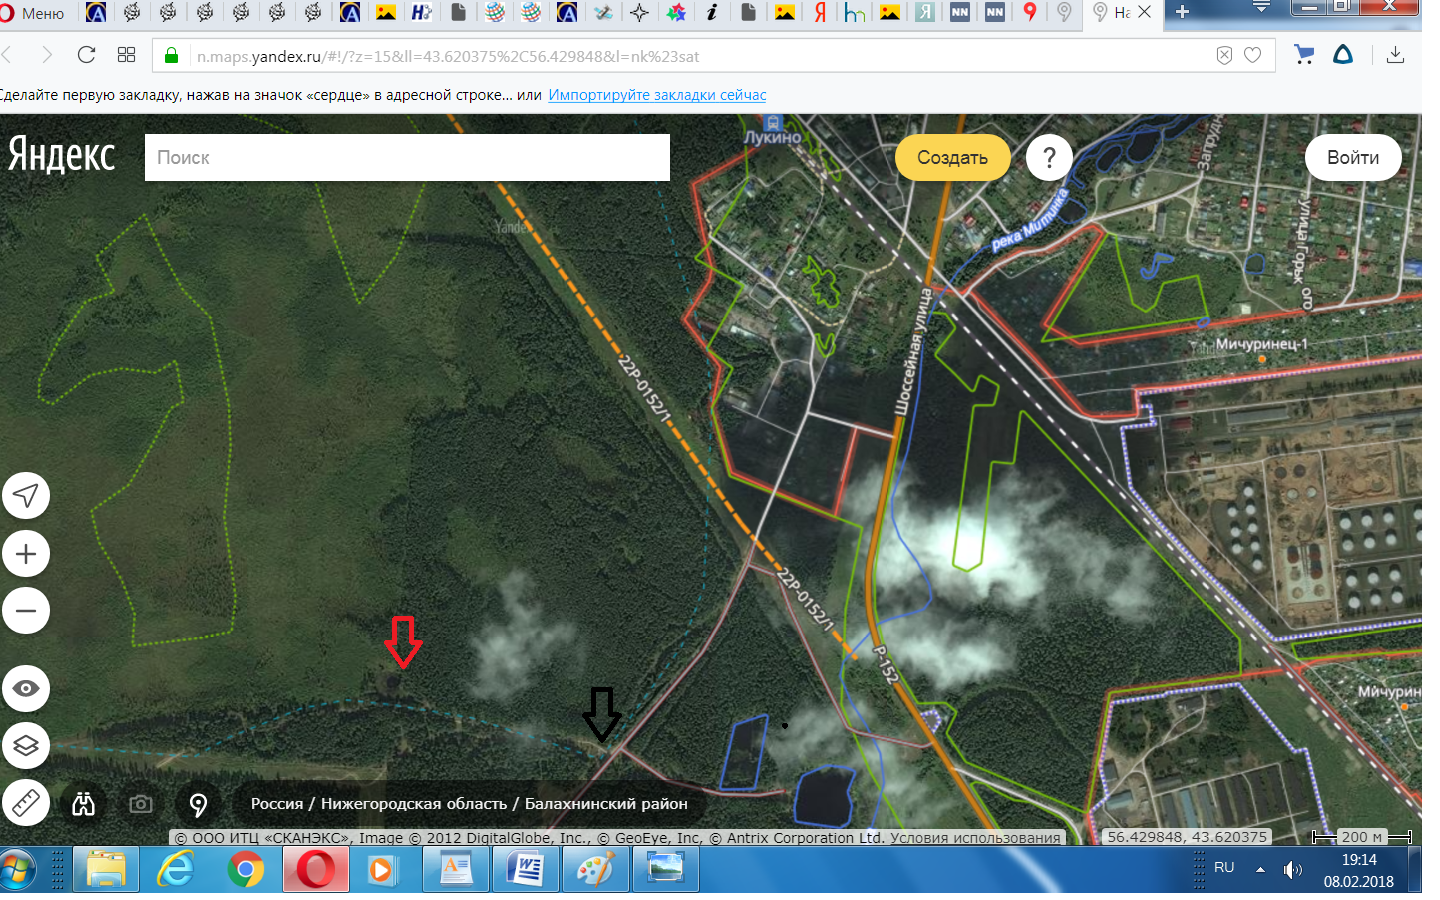This screenshot has height=900, width=1440.
Task: Open the Opera Меню menu
Action: [x=33, y=13]
